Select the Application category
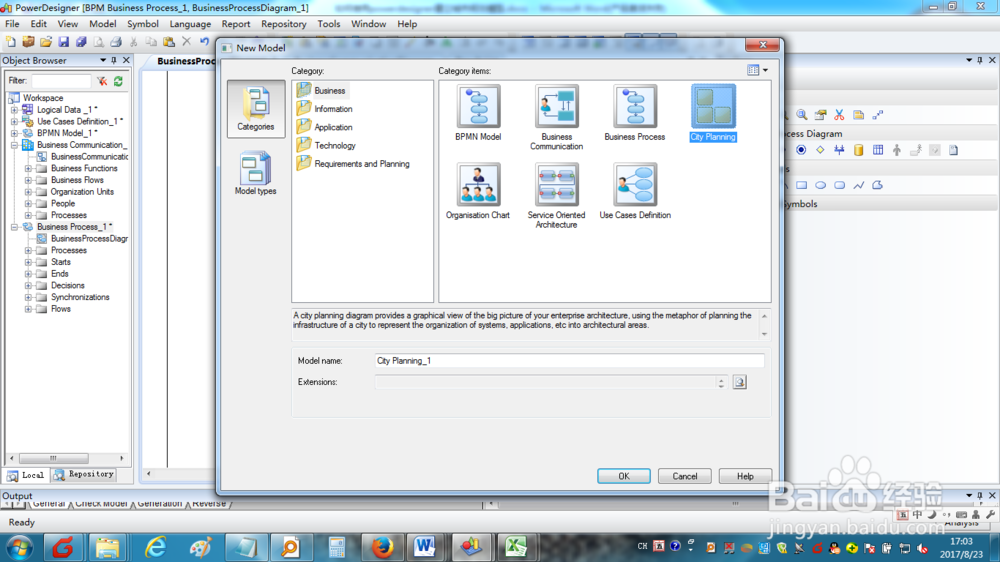Viewport: 1000px width, 562px height. pyautogui.click(x=325, y=128)
